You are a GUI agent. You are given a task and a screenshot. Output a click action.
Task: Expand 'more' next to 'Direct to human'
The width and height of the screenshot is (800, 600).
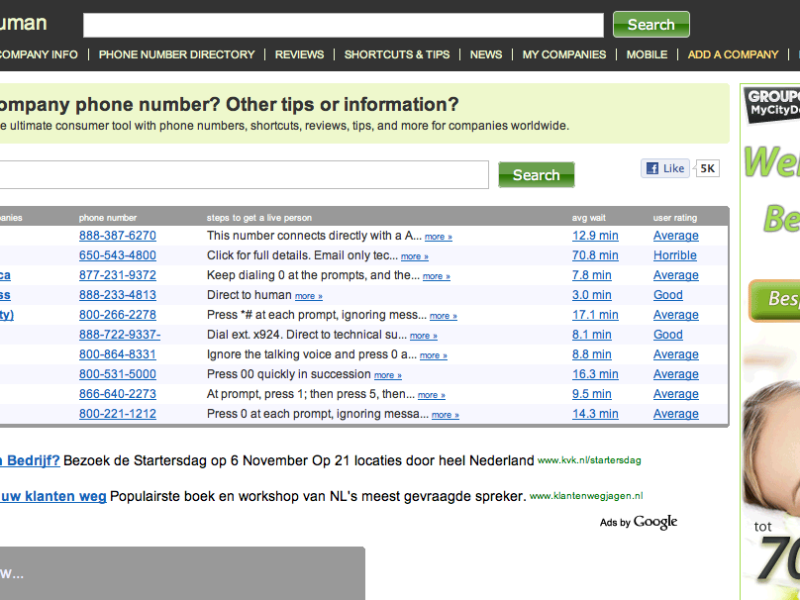(x=309, y=296)
